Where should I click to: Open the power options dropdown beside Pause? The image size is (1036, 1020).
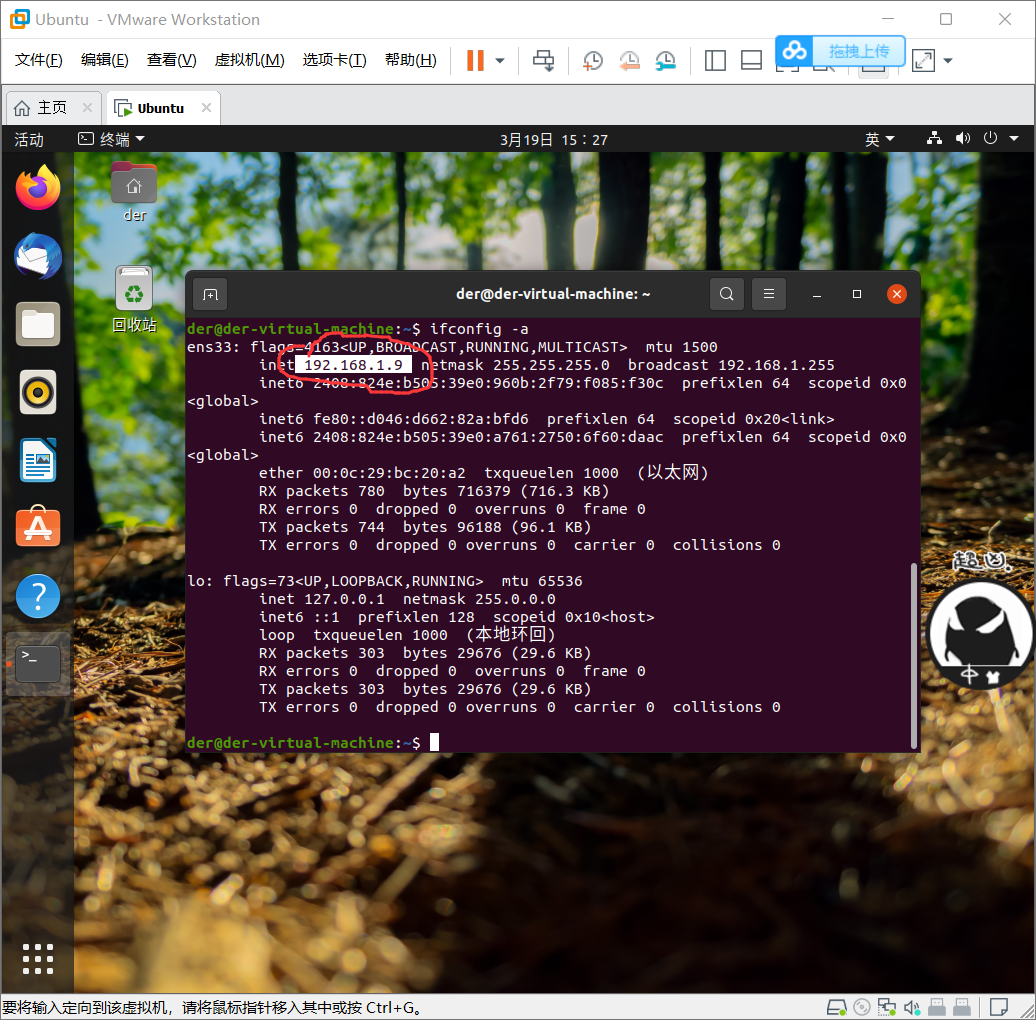point(500,61)
